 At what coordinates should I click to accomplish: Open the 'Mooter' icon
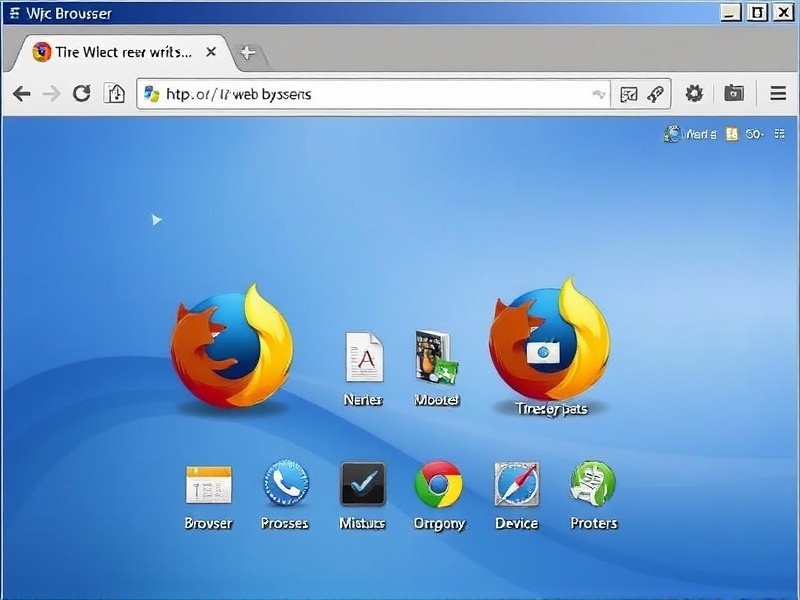(x=436, y=357)
